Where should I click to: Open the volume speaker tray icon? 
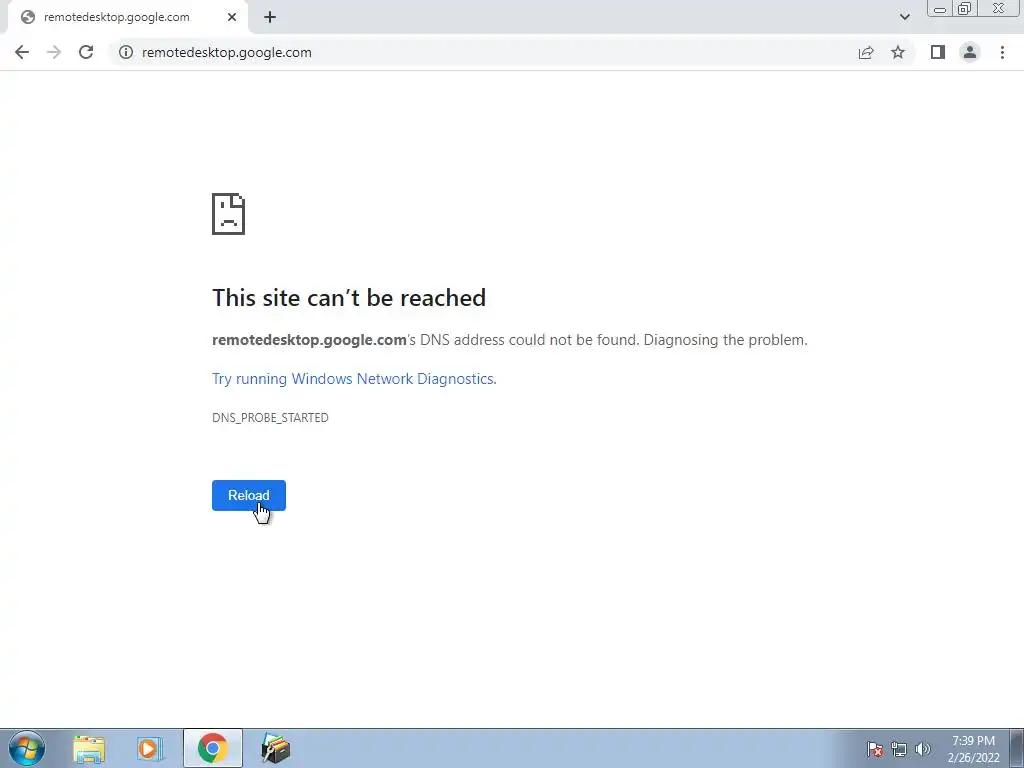coord(923,749)
